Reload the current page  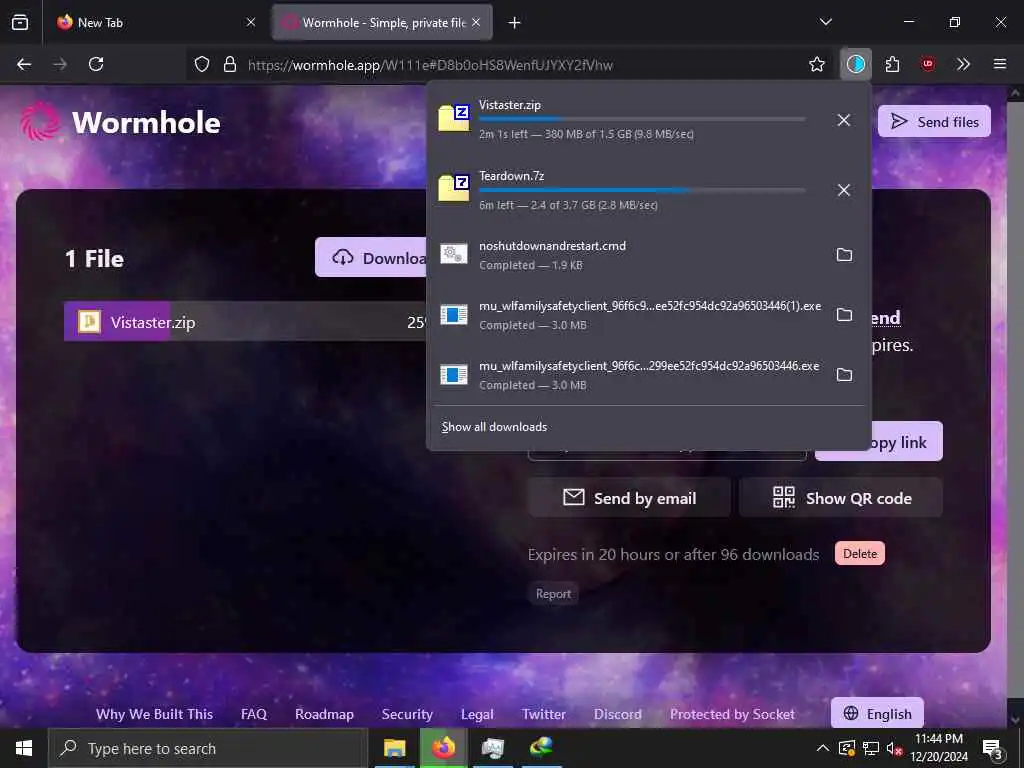(96, 64)
